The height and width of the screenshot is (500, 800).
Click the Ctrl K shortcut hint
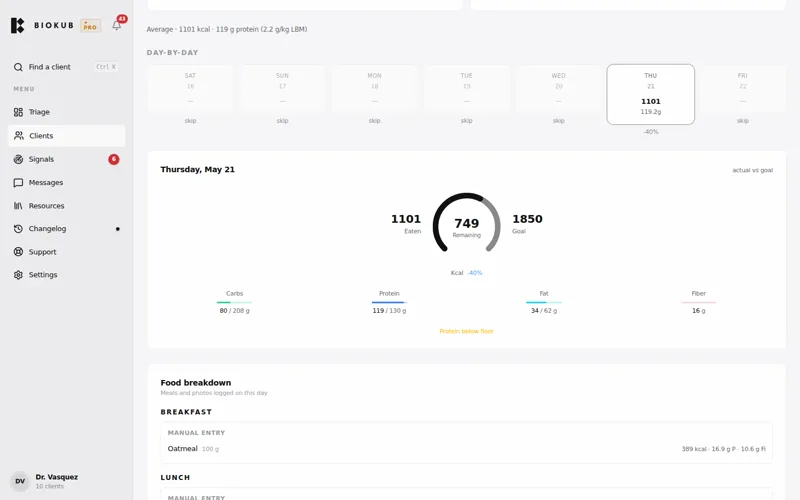point(106,67)
